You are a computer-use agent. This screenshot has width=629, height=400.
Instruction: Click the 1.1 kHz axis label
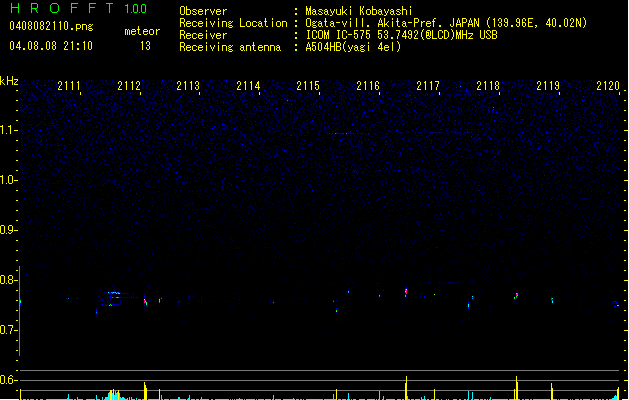(8, 130)
